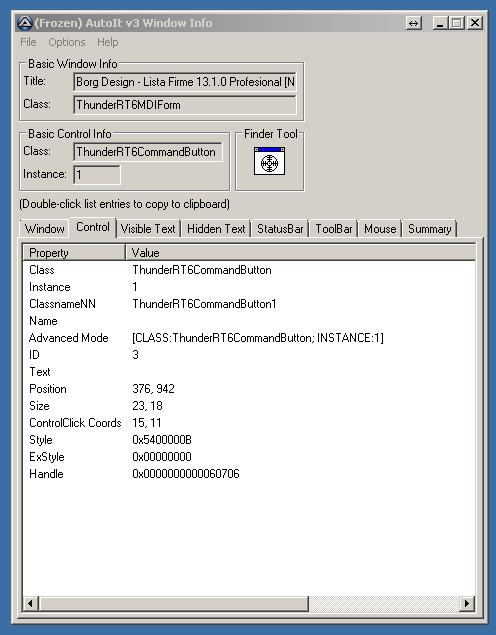Go to the Summary tab
496x635 pixels.
429,229
